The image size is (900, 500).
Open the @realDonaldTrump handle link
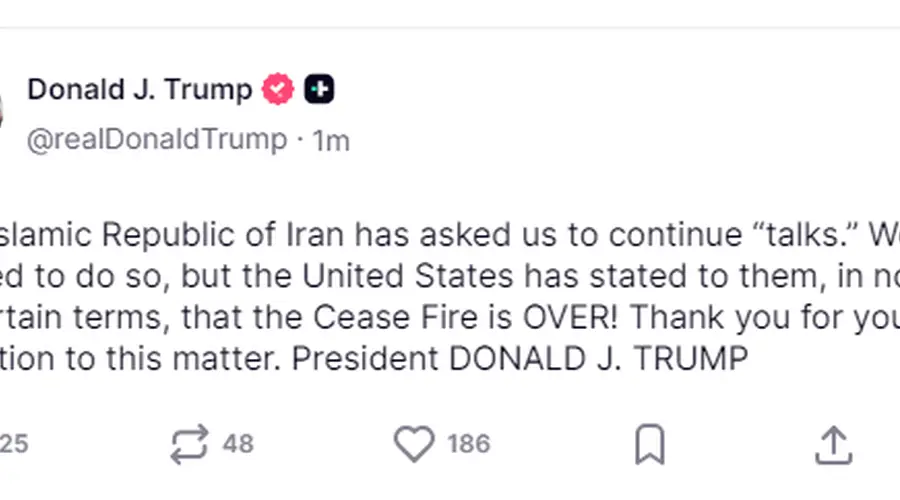[157, 139]
